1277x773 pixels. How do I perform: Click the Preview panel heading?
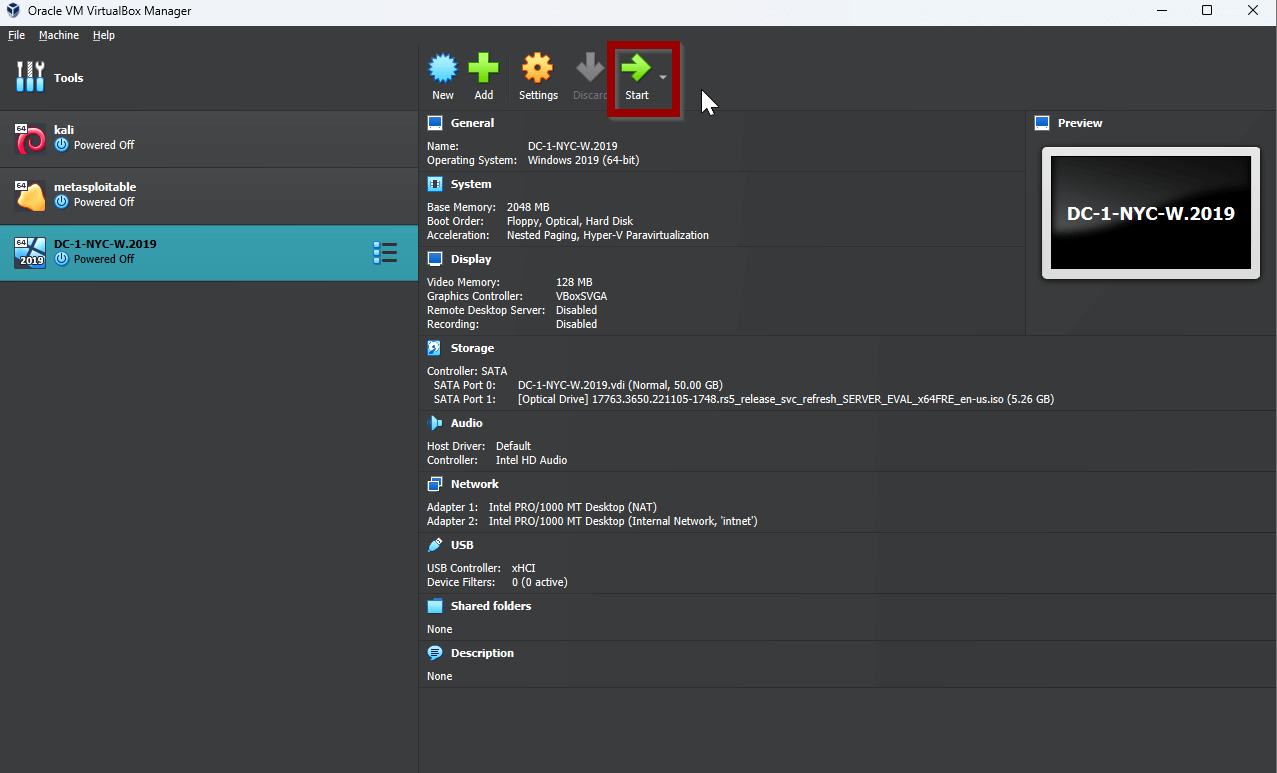click(x=1080, y=123)
